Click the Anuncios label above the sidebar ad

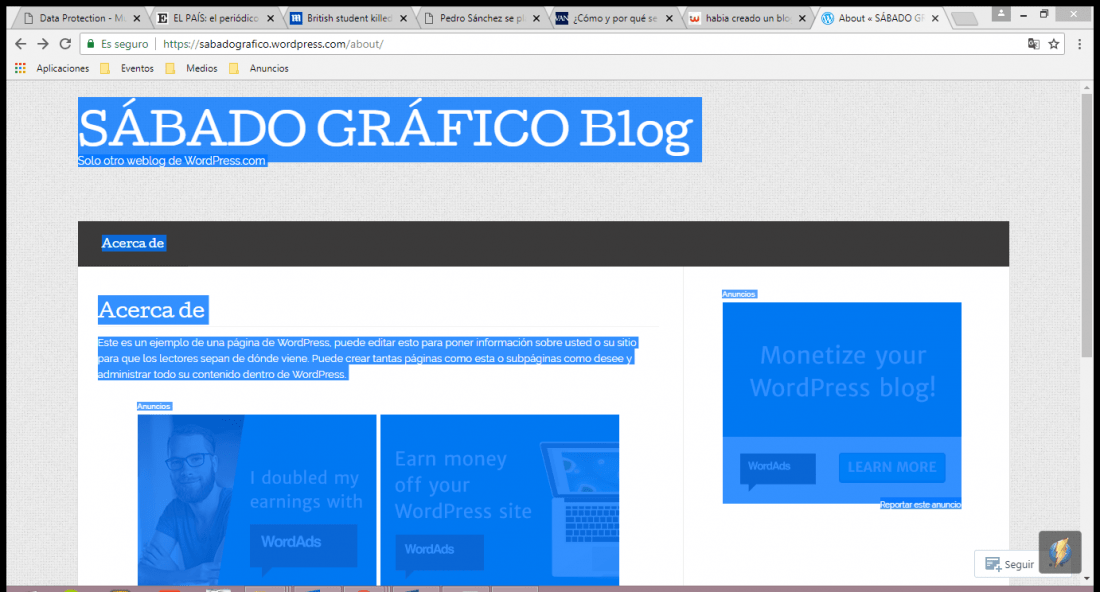click(739, 294)
